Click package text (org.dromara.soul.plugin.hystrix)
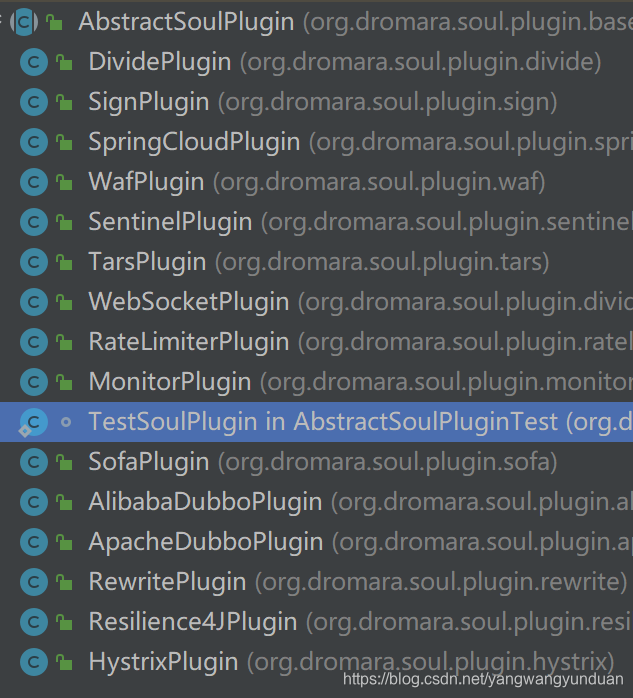The height and width of the screenshot is (698, 633). tap(430, 662)
